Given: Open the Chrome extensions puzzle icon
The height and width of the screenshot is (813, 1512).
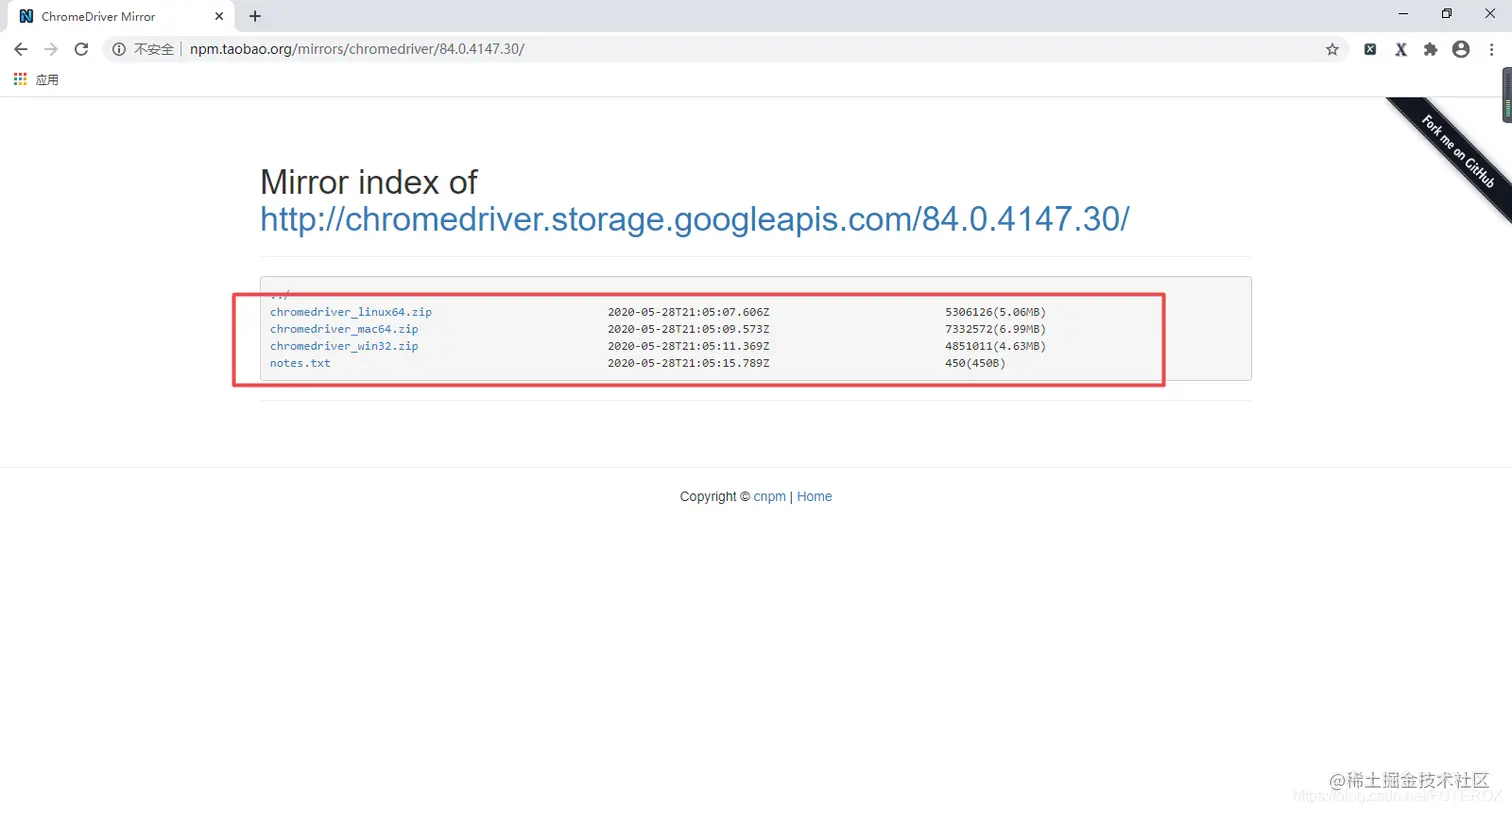Looking at the screenshot, I should 1431,49.
